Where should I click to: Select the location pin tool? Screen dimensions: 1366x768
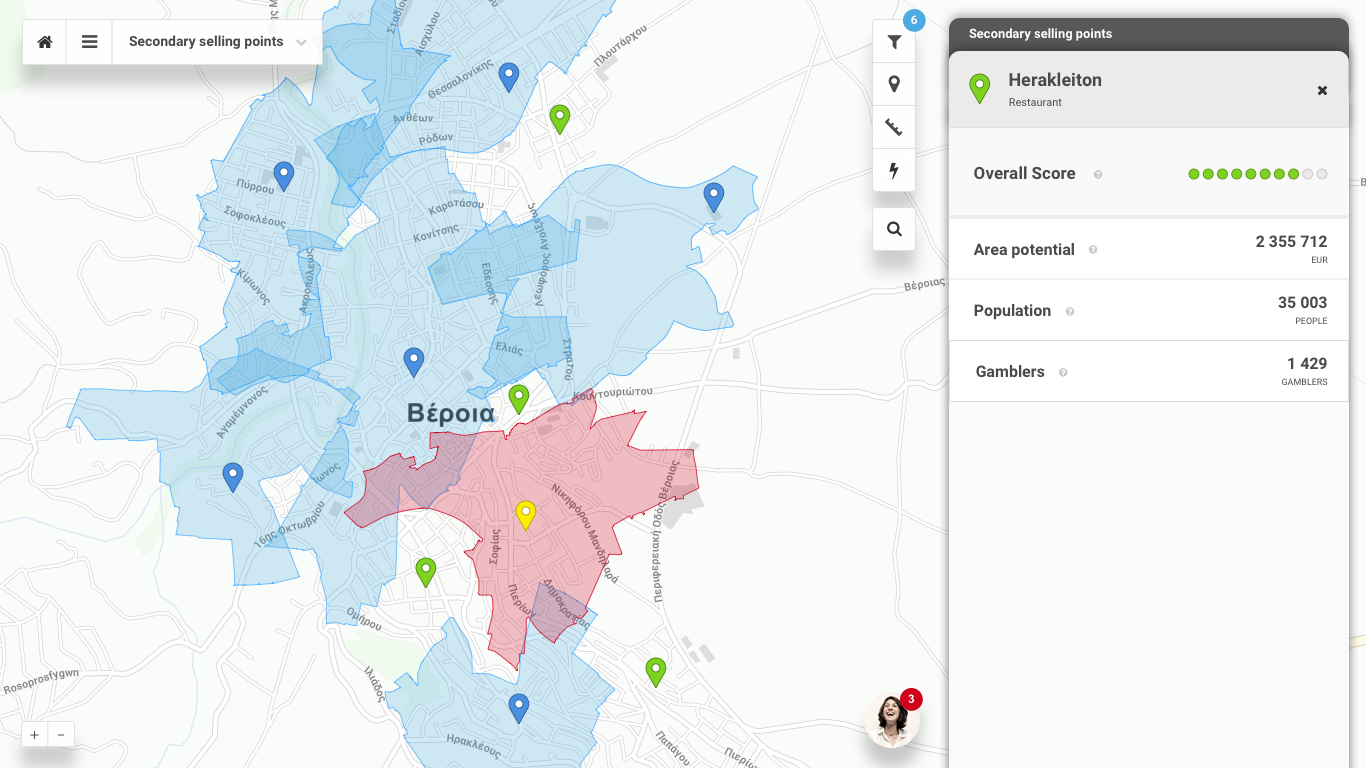[x=894, y=85]
